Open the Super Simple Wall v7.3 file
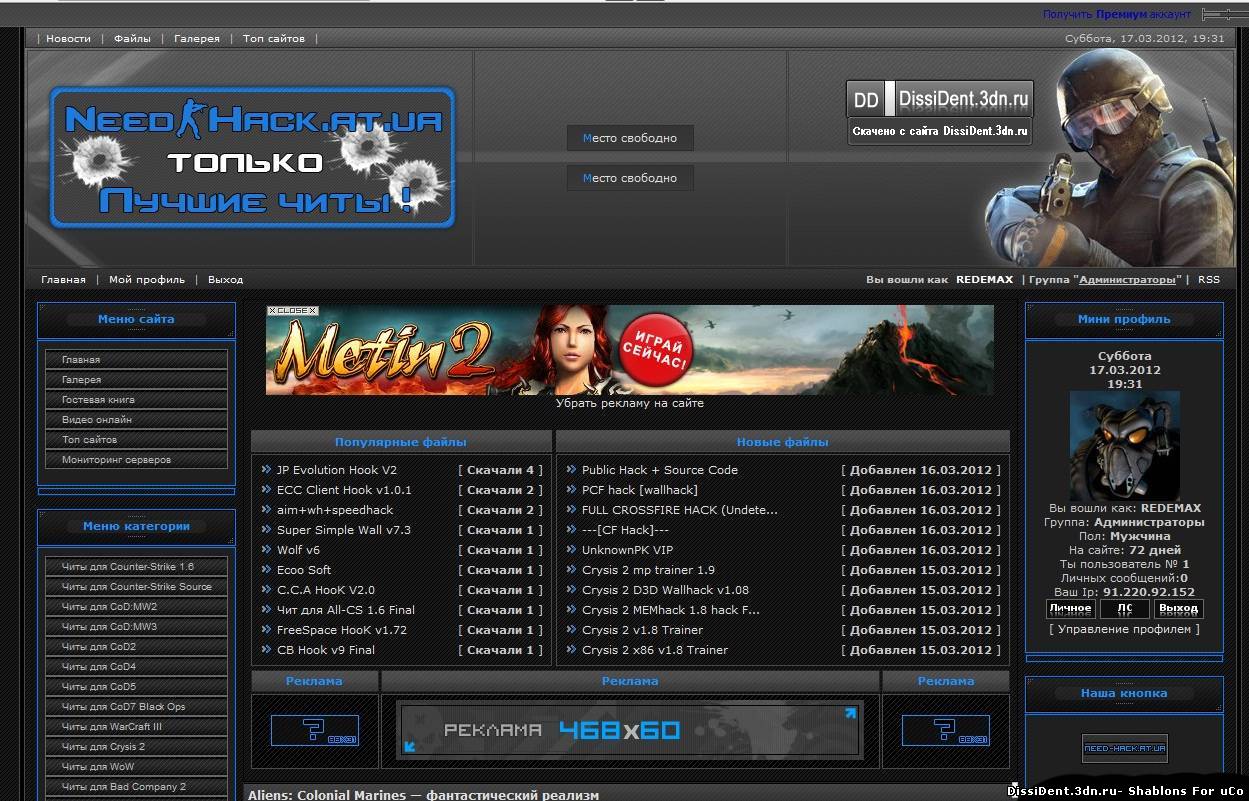Image resolution: width=1249 pixels, height=801 pixels. (x=344, y=530)
